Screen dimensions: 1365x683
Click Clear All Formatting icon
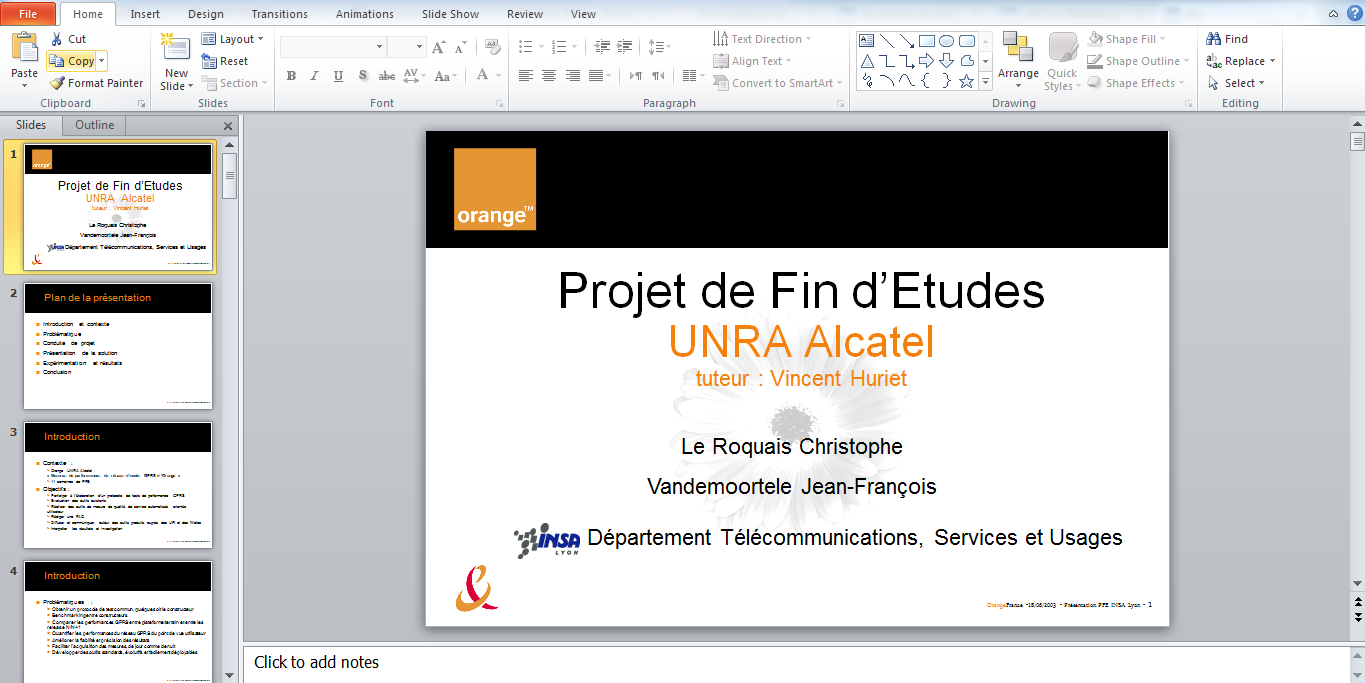pyautogui.click(x=492, y=47)
